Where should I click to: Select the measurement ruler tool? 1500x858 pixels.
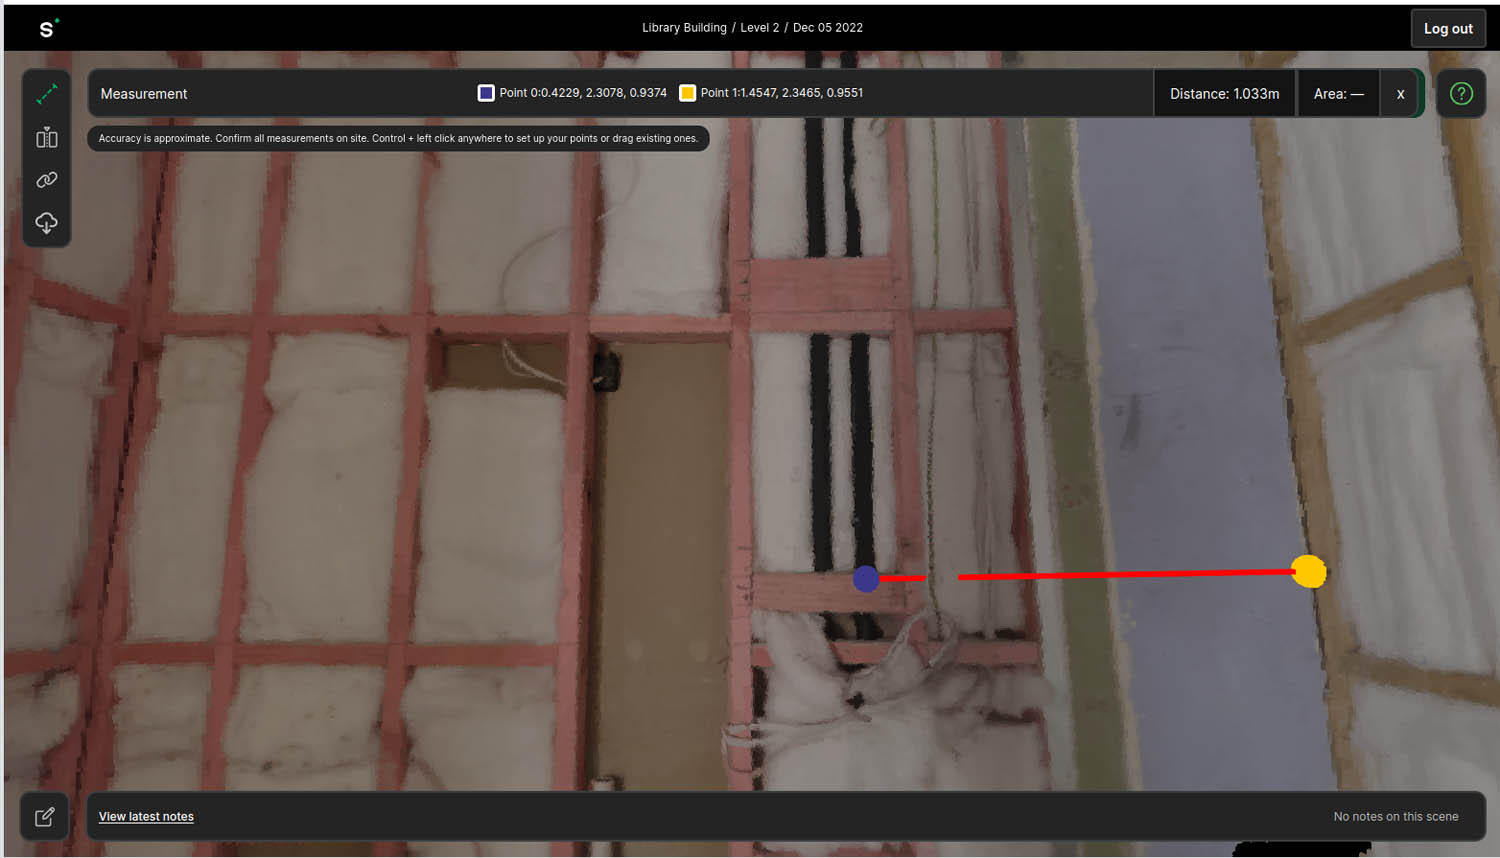point(47,95)
